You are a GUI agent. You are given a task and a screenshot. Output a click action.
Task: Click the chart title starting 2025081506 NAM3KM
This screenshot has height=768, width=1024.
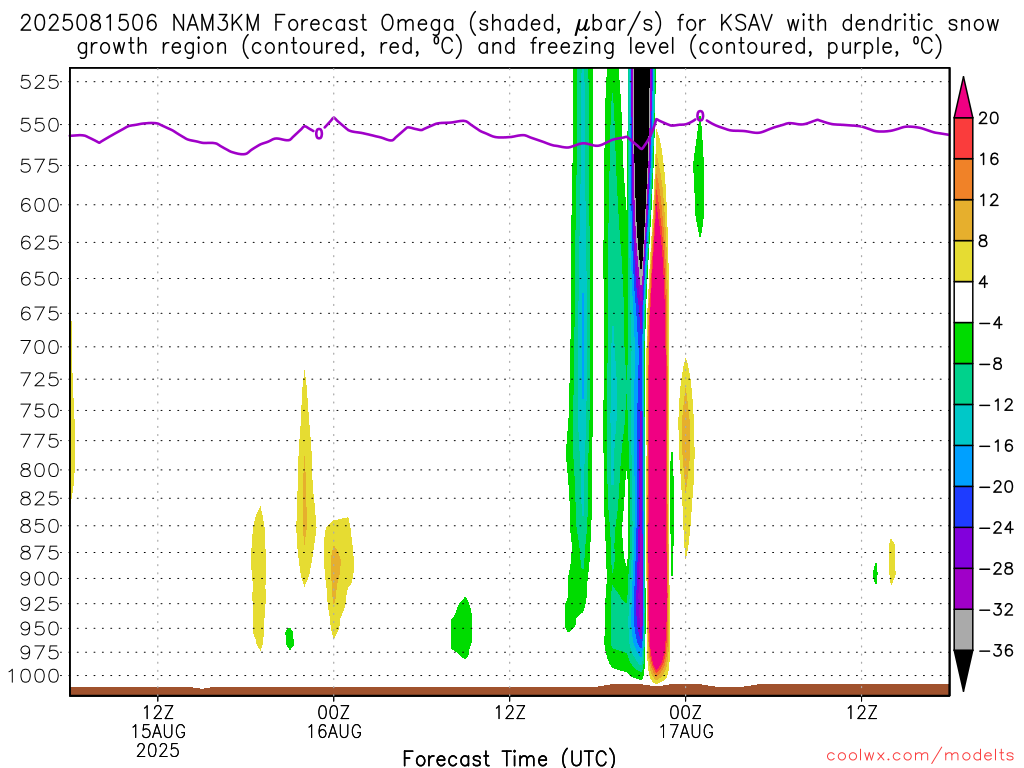click(x=509, y=35)
